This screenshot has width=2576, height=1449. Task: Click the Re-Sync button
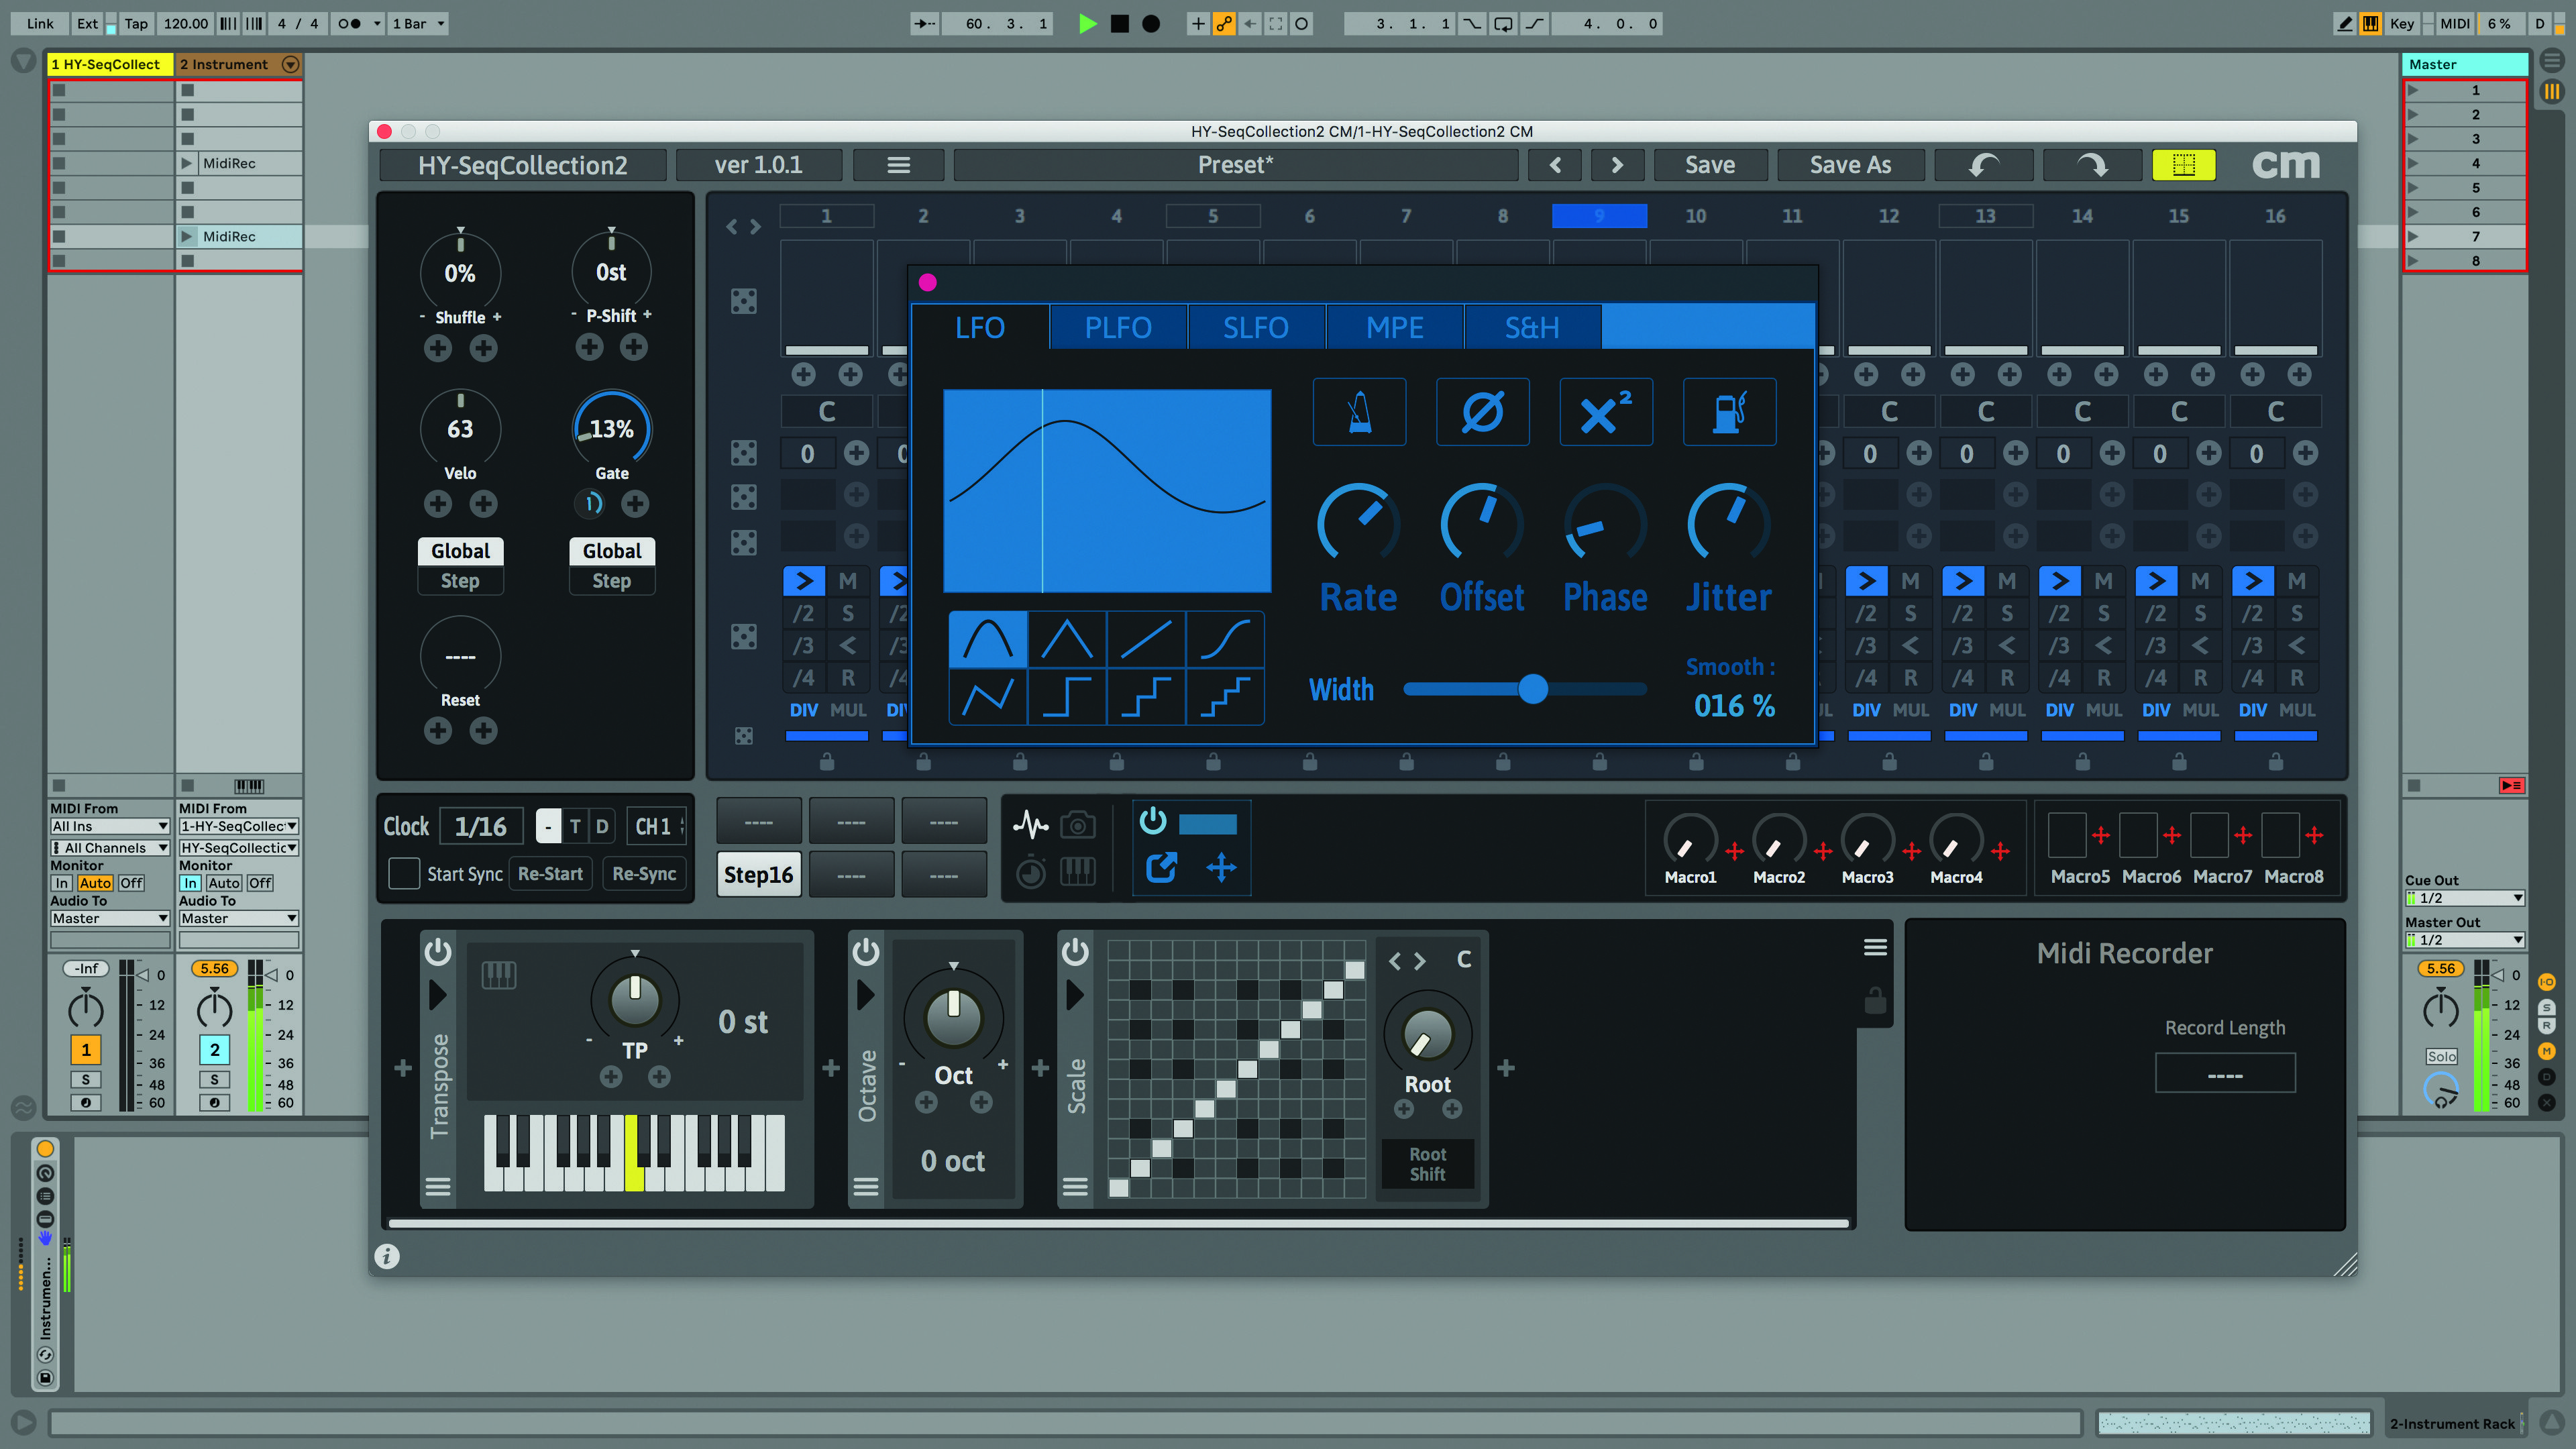[x=644, y=874]
